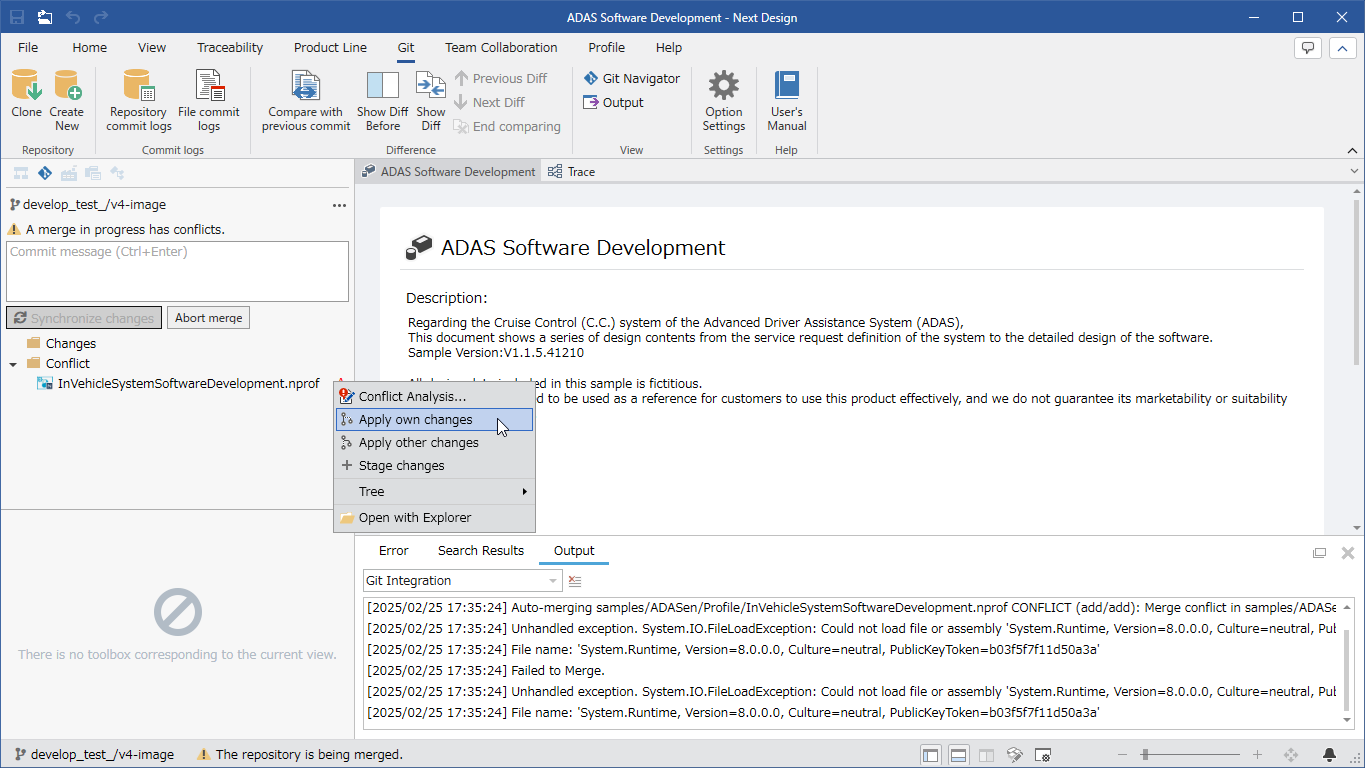Image resolution: width=1365 pixels, height=768 pixels.
Task: Select the Trace document tab
Action: (x=571, y=172)
